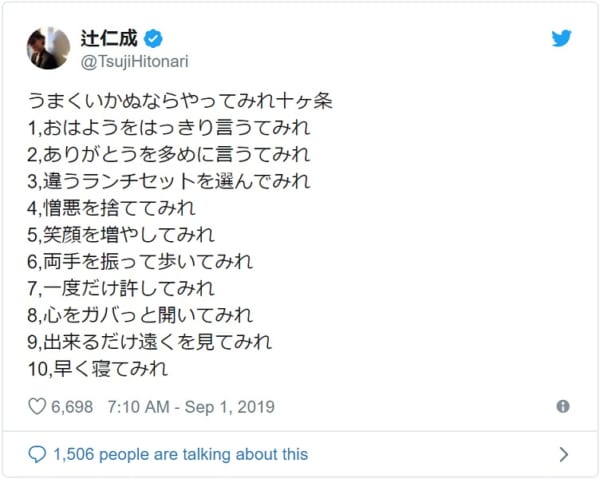The image size is (600, 479).
Task: Open 辻仁成's profile picture
Action: click(x=48, y=48)
